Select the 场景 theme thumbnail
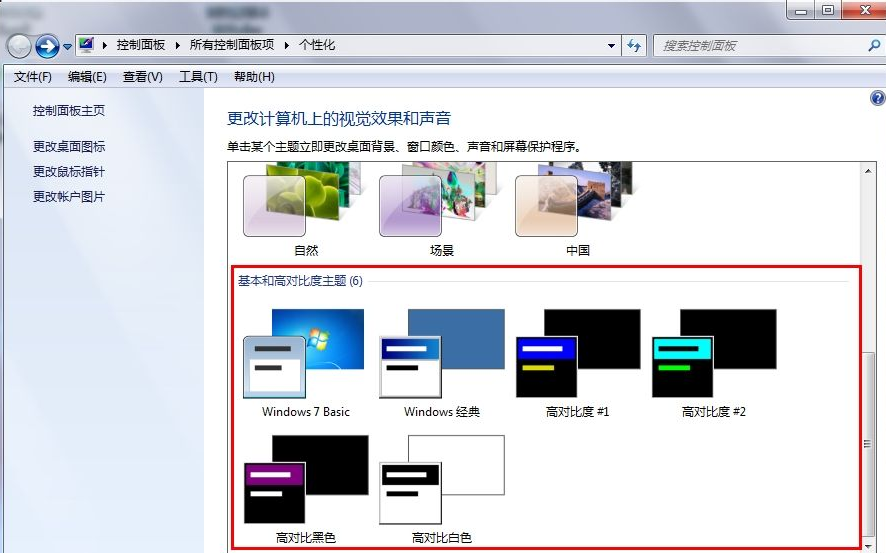The height and width of the screenshot is (553, 886). 442,209
